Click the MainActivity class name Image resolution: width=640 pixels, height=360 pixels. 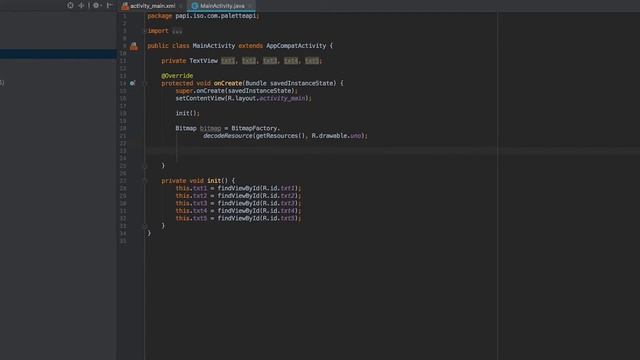click(213, 46)
